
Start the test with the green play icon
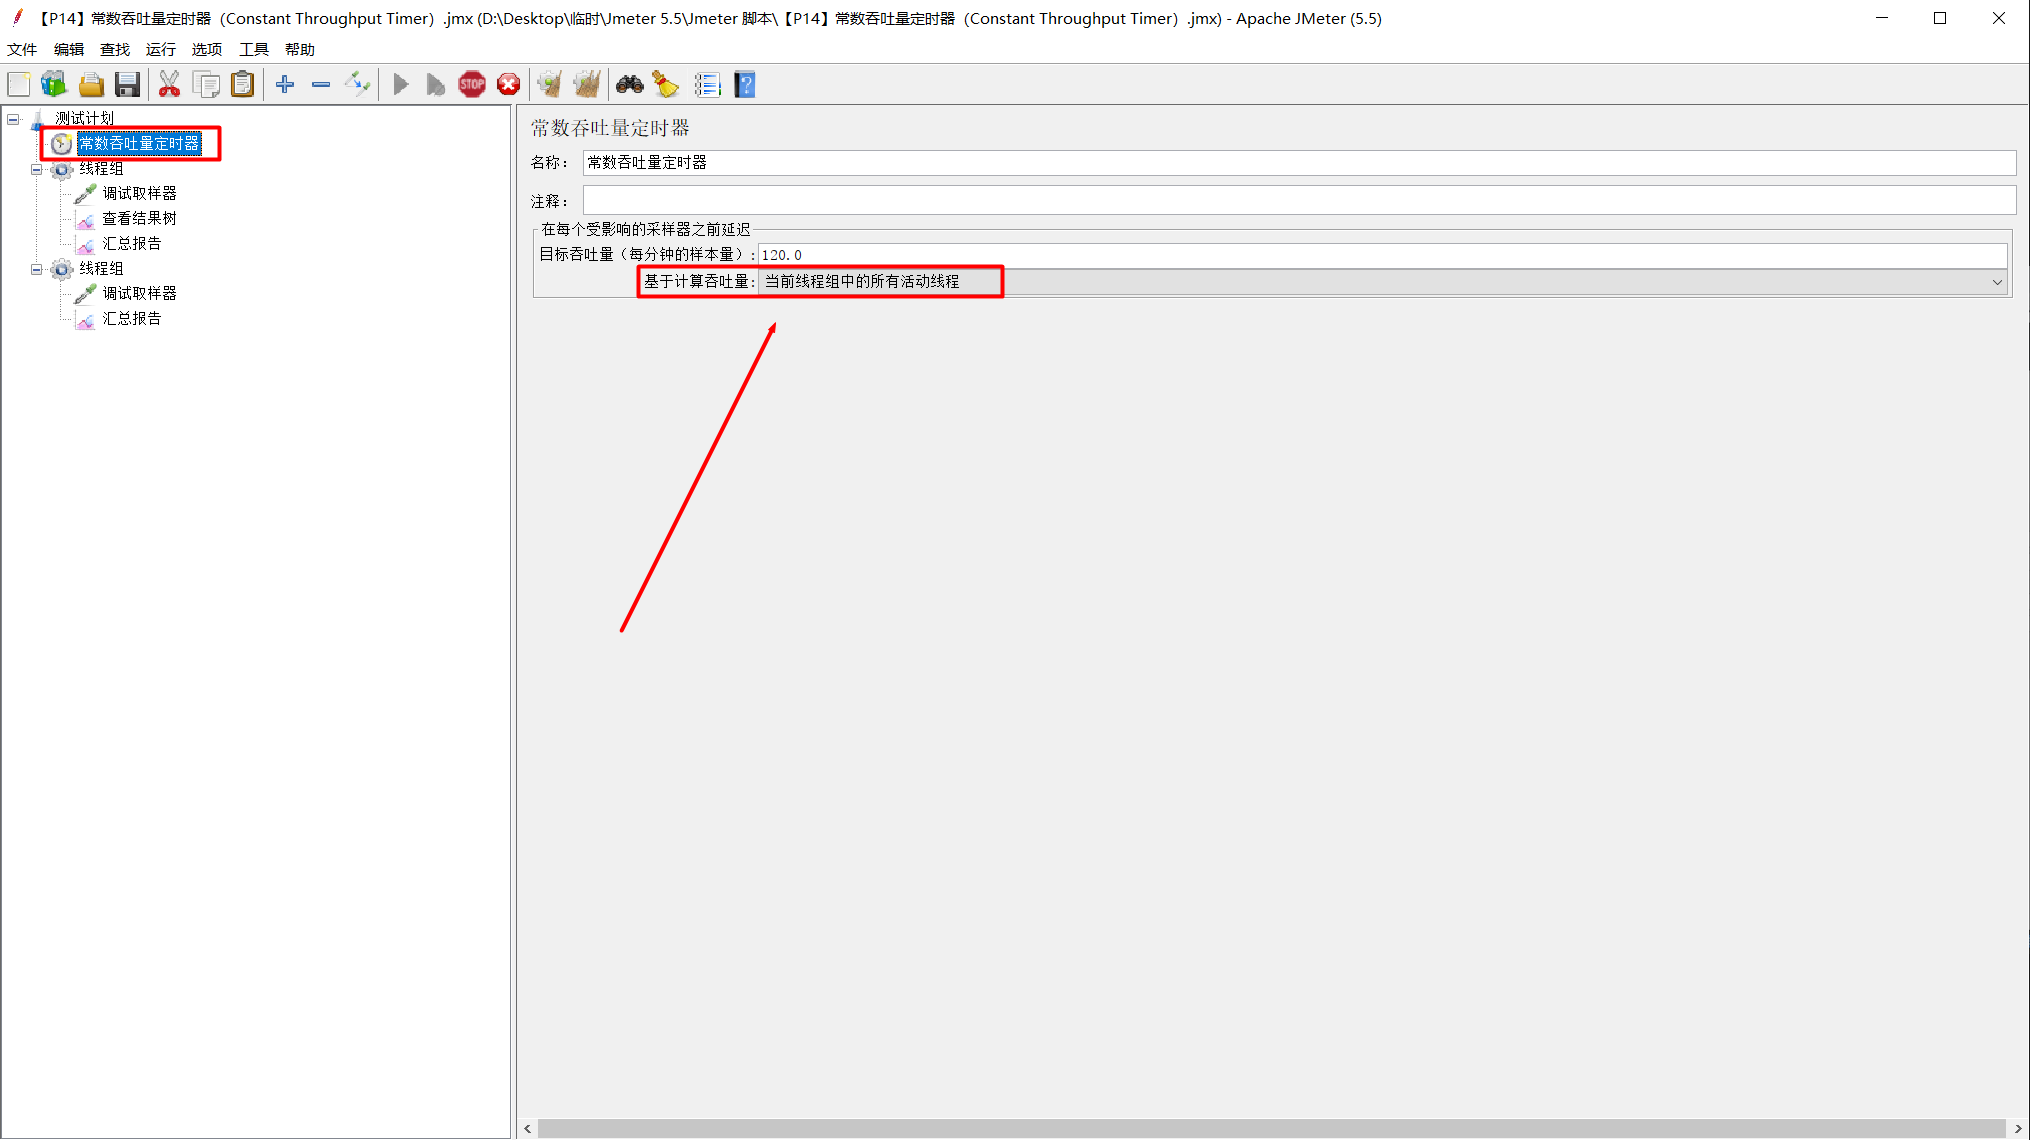tap(401, 85)
